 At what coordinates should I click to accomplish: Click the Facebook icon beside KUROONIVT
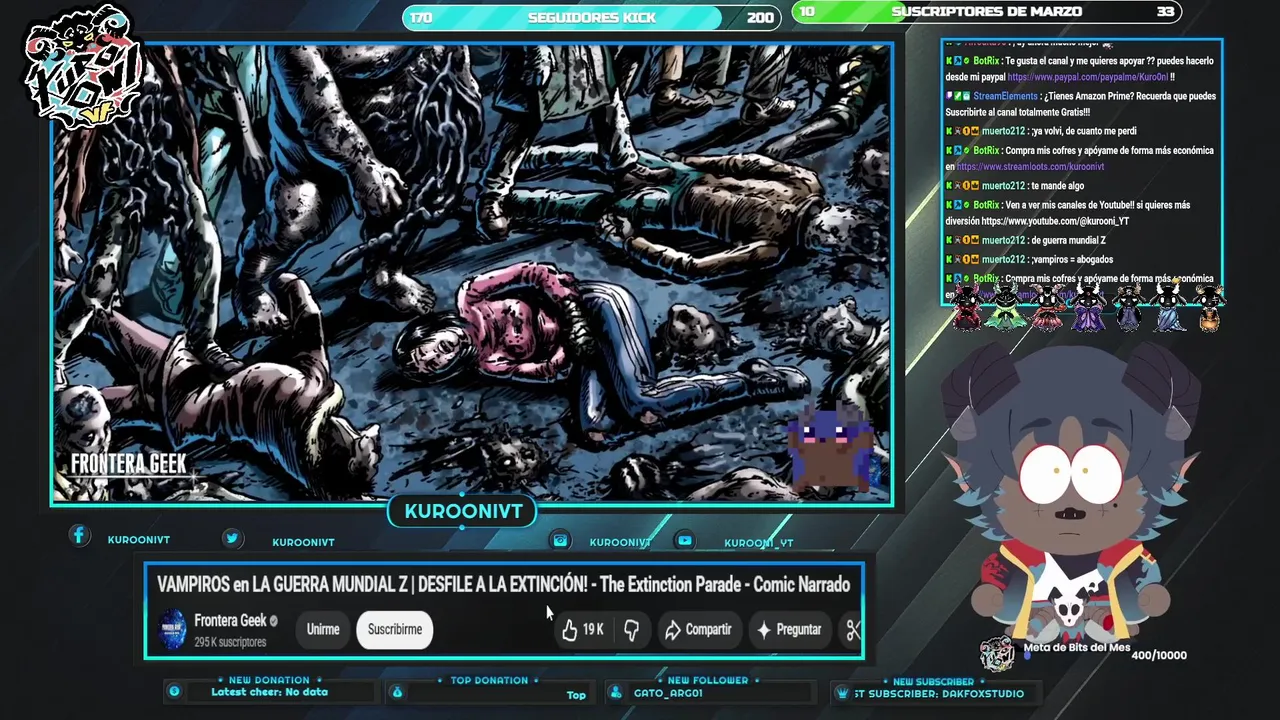79,537
